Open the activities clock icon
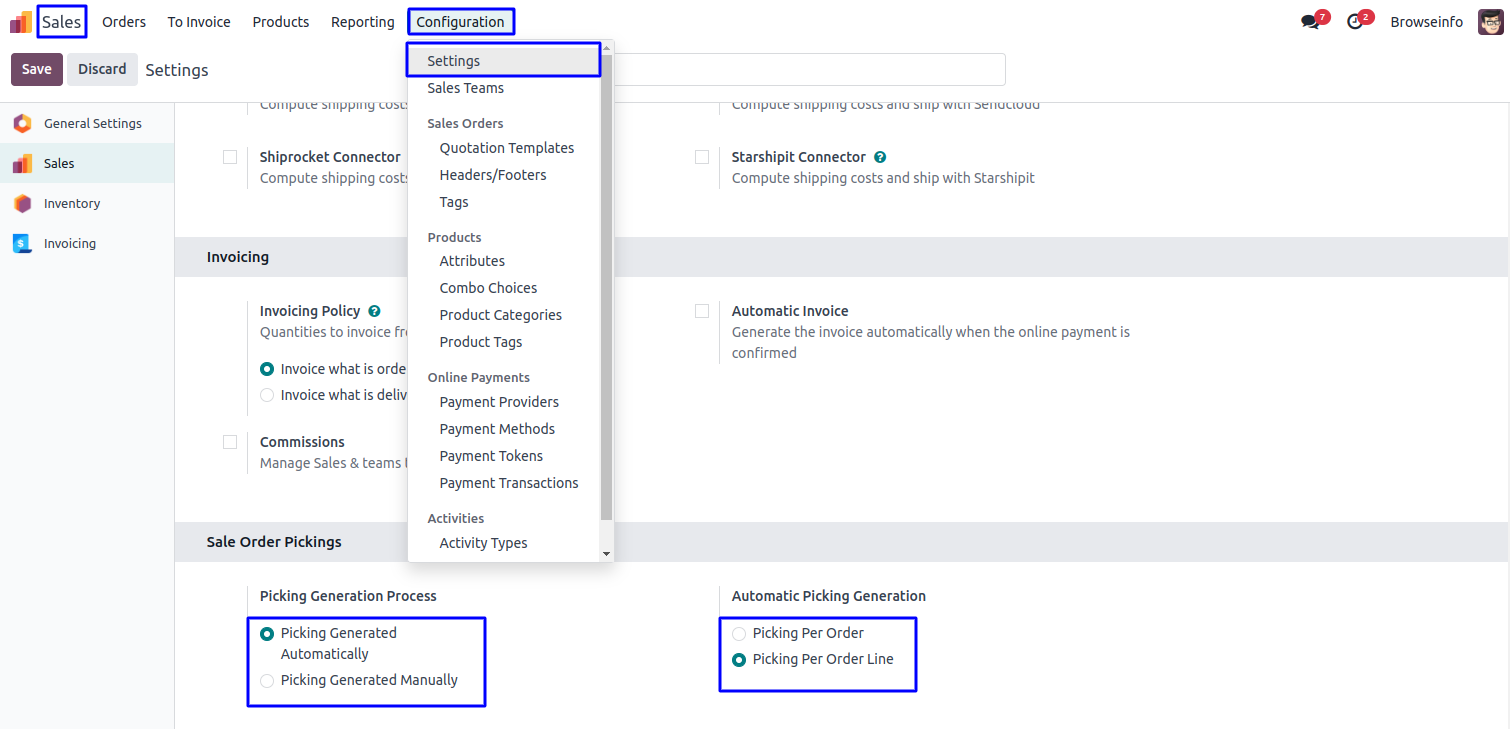The image size is (1510, 729). click(1355, 22)
